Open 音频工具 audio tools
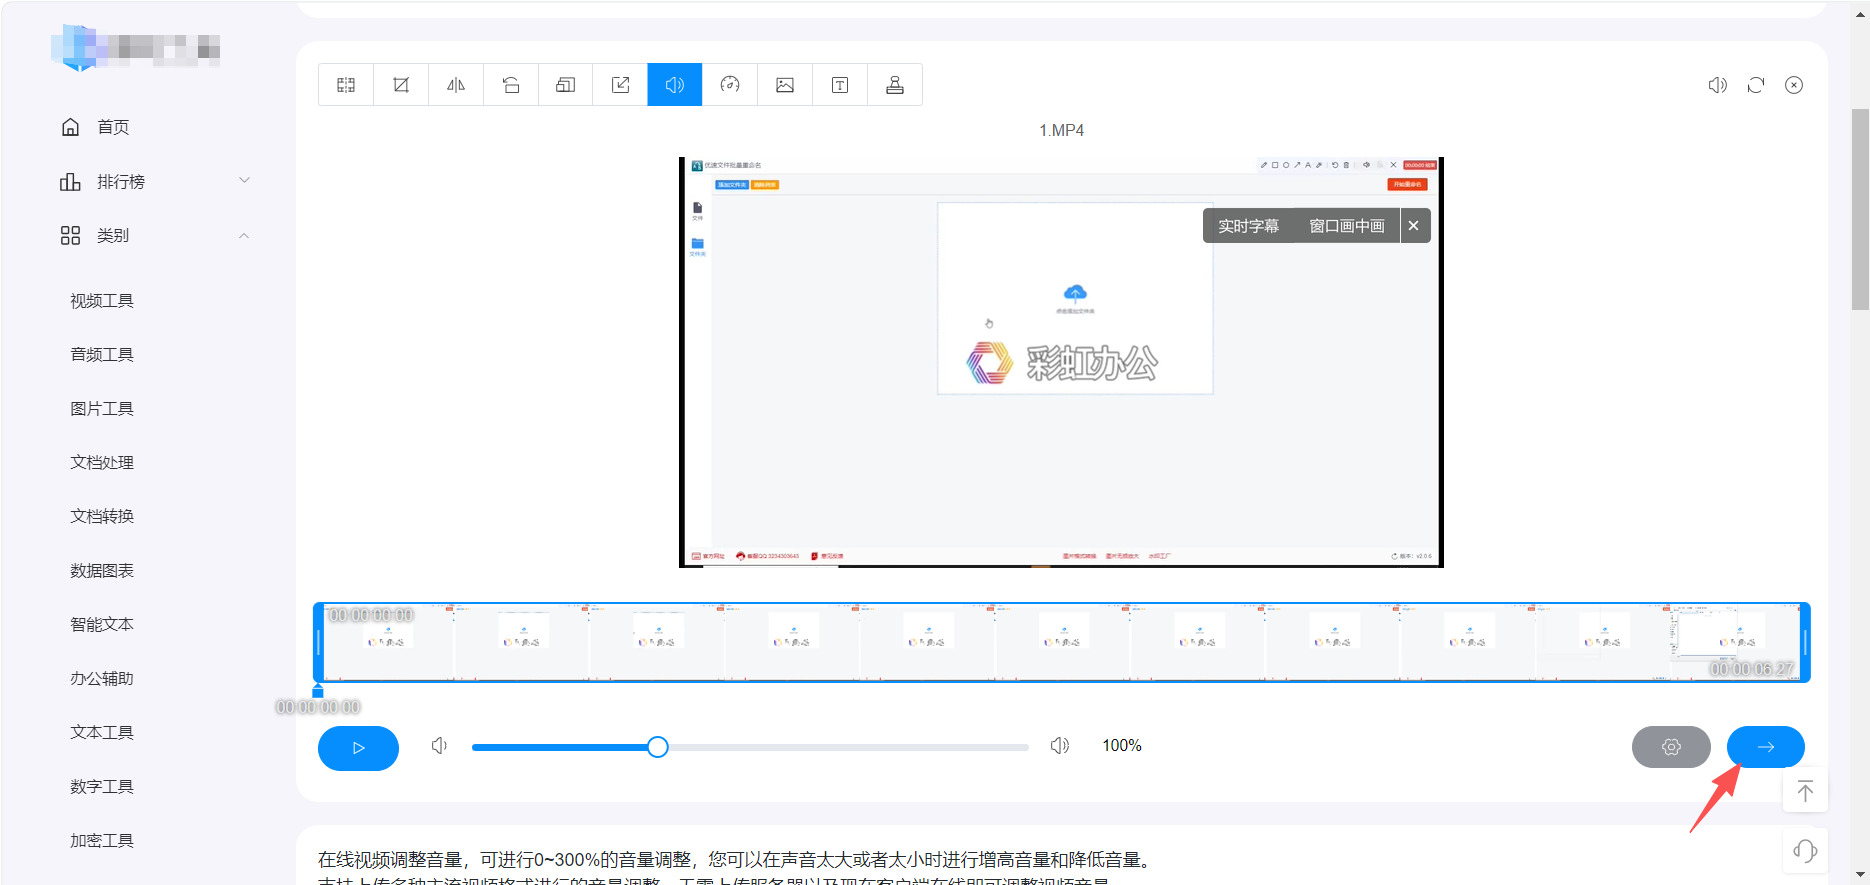1870x885 pixels. (x=102, y=355)
